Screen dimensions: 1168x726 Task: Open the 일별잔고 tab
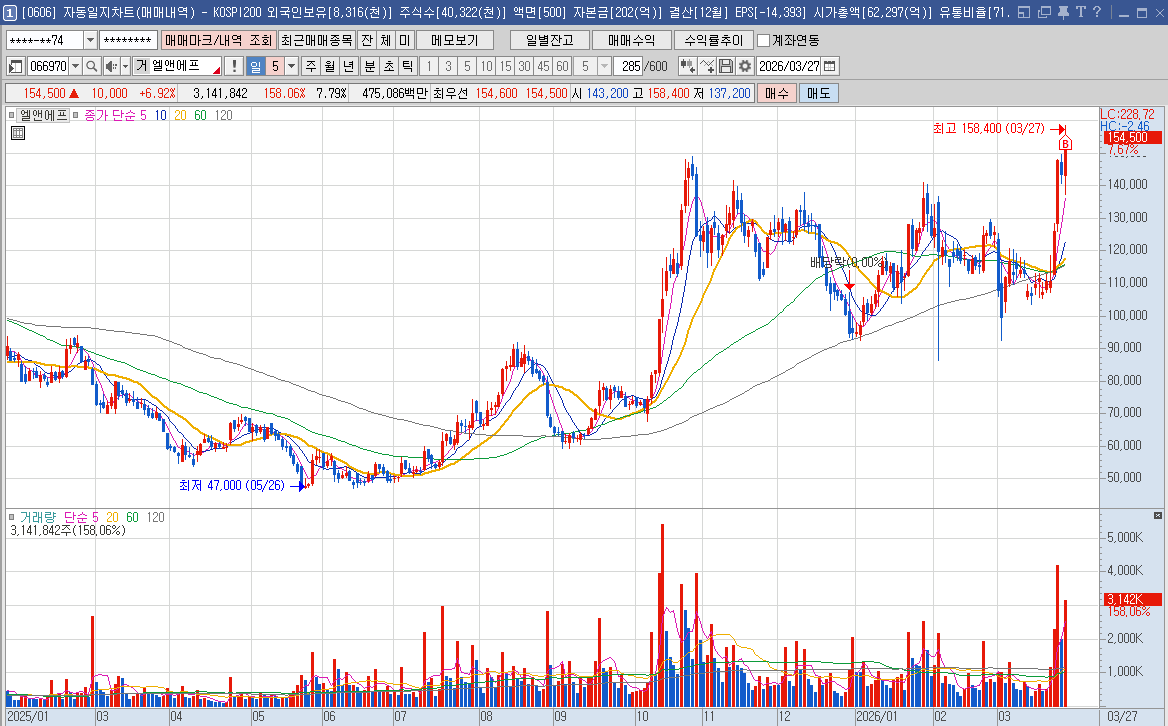(x=549, y=40)
